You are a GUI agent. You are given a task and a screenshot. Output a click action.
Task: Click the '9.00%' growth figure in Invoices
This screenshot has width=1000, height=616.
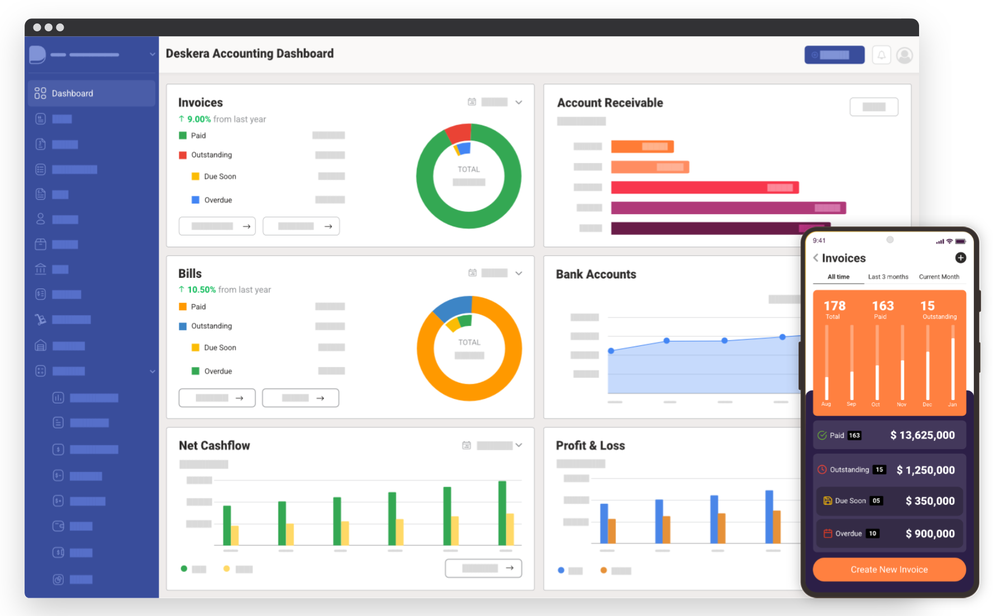[x=199, y=119]
